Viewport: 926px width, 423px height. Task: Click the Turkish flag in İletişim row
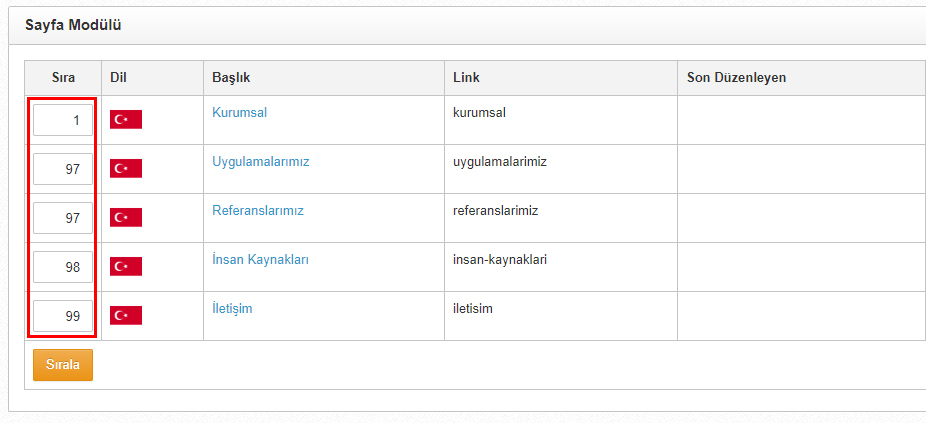pos(126,315)
